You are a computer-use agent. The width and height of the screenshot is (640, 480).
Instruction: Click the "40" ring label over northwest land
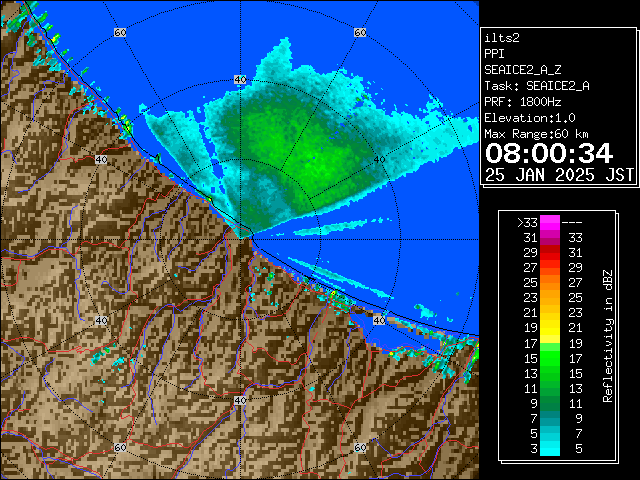pyautogui.click(x=101, y=160)
